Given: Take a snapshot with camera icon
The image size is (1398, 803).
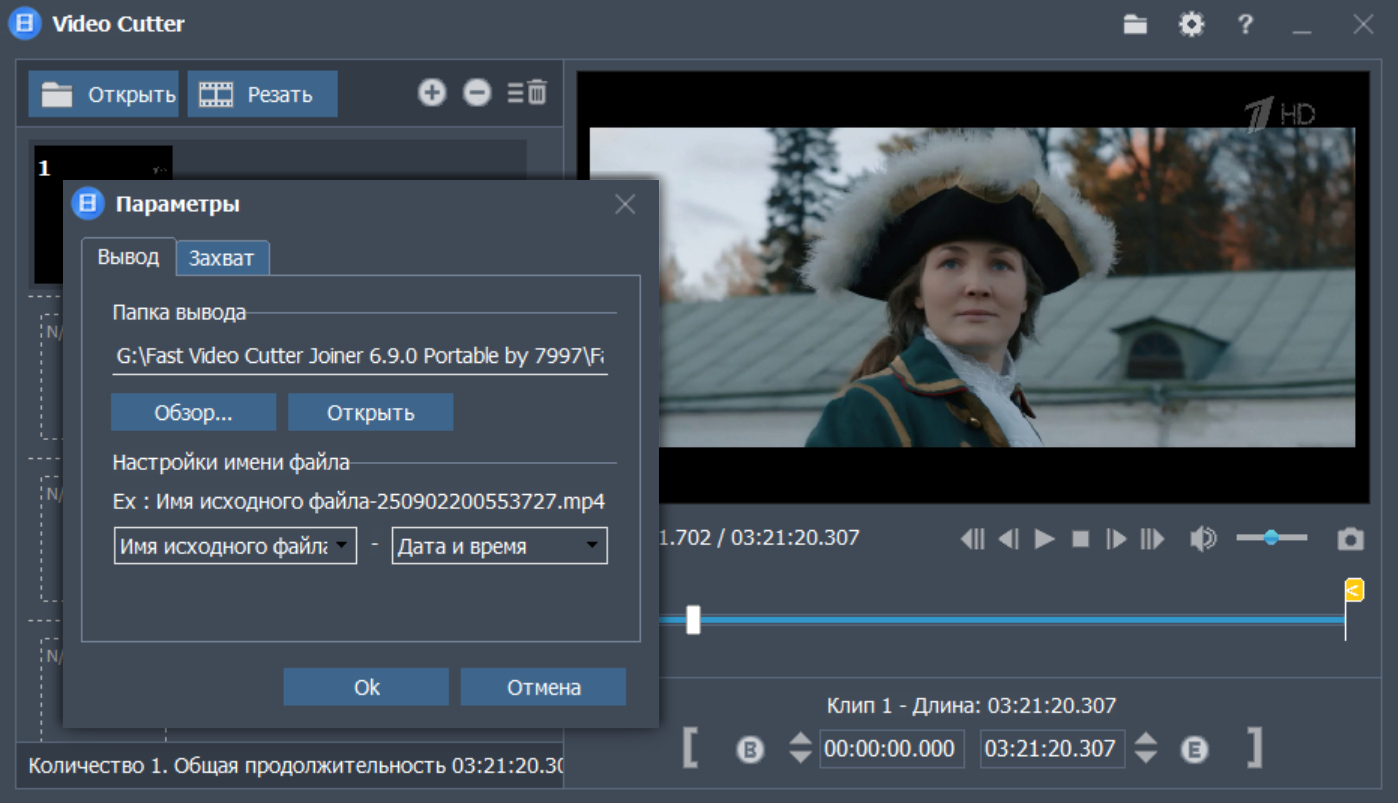Looking at the screenshot, I should point(1351,539).
